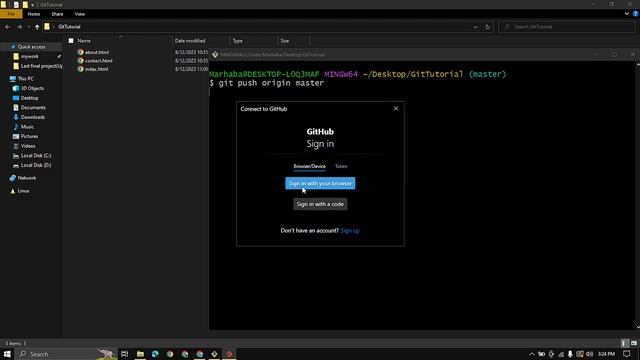Image resolution: width=640 pixels, height=360 pixels.
Task: Open the network status tray icon
Action: point(561,354)
